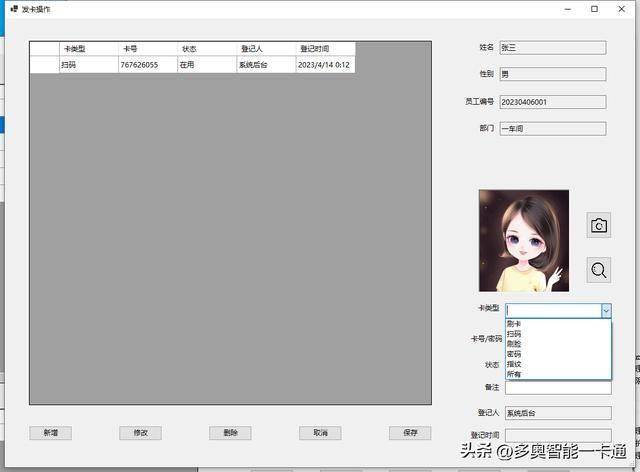Click the 登记人 column header in table
The height and width of the screenshot is (472, 640).
point(266,49)
